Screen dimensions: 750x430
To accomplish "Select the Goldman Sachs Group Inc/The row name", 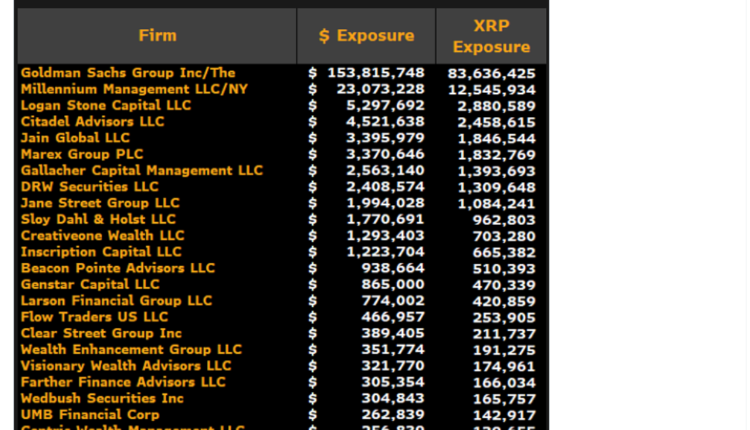I will coord(128,73).
